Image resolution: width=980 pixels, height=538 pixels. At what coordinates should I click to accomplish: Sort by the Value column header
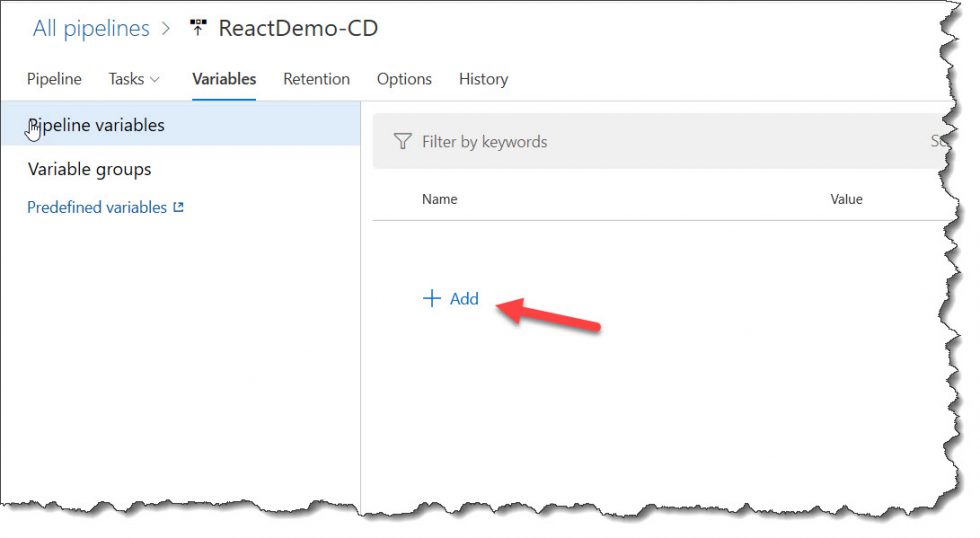[x=846, y=199]
